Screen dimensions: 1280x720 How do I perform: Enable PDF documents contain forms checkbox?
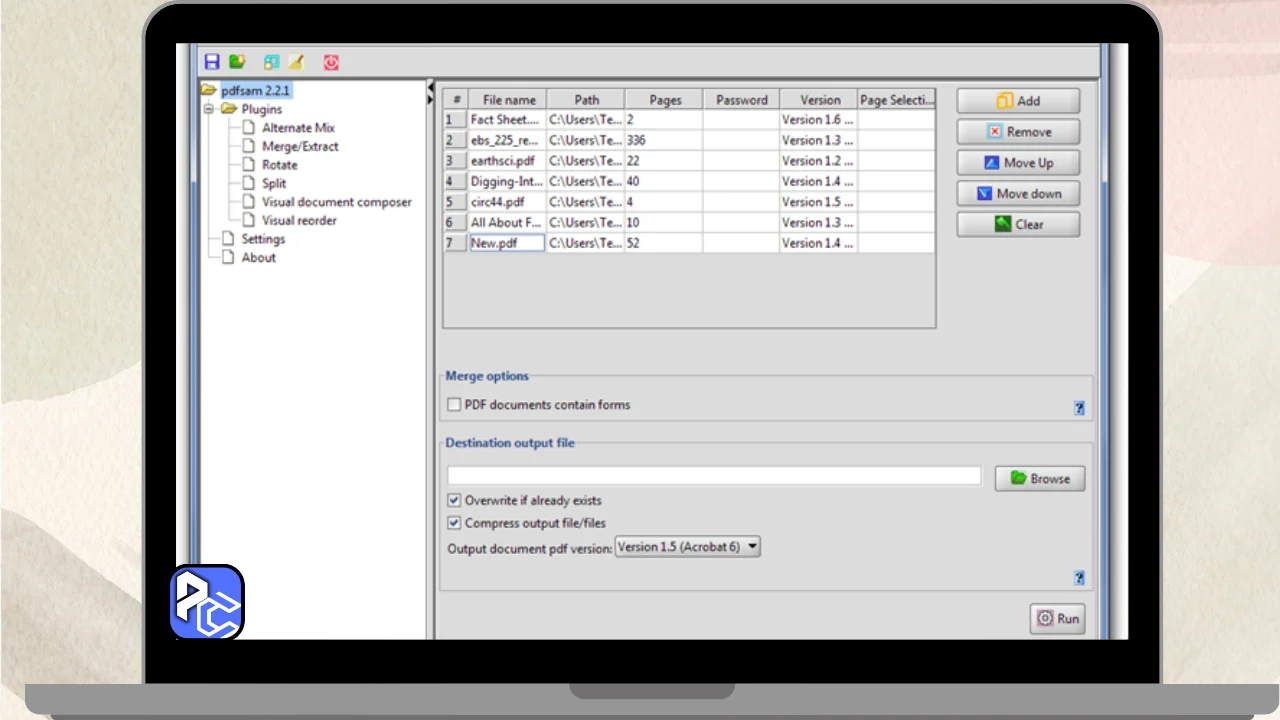[454, 405]
